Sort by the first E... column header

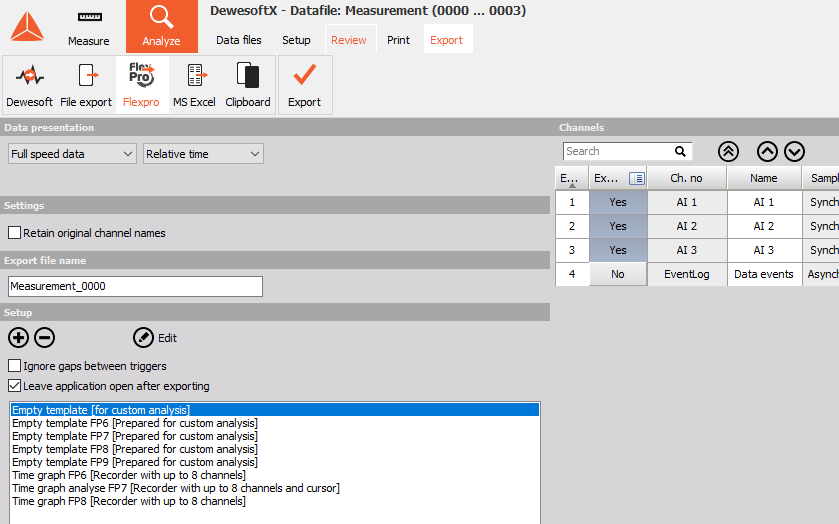[x=572, y=178]
